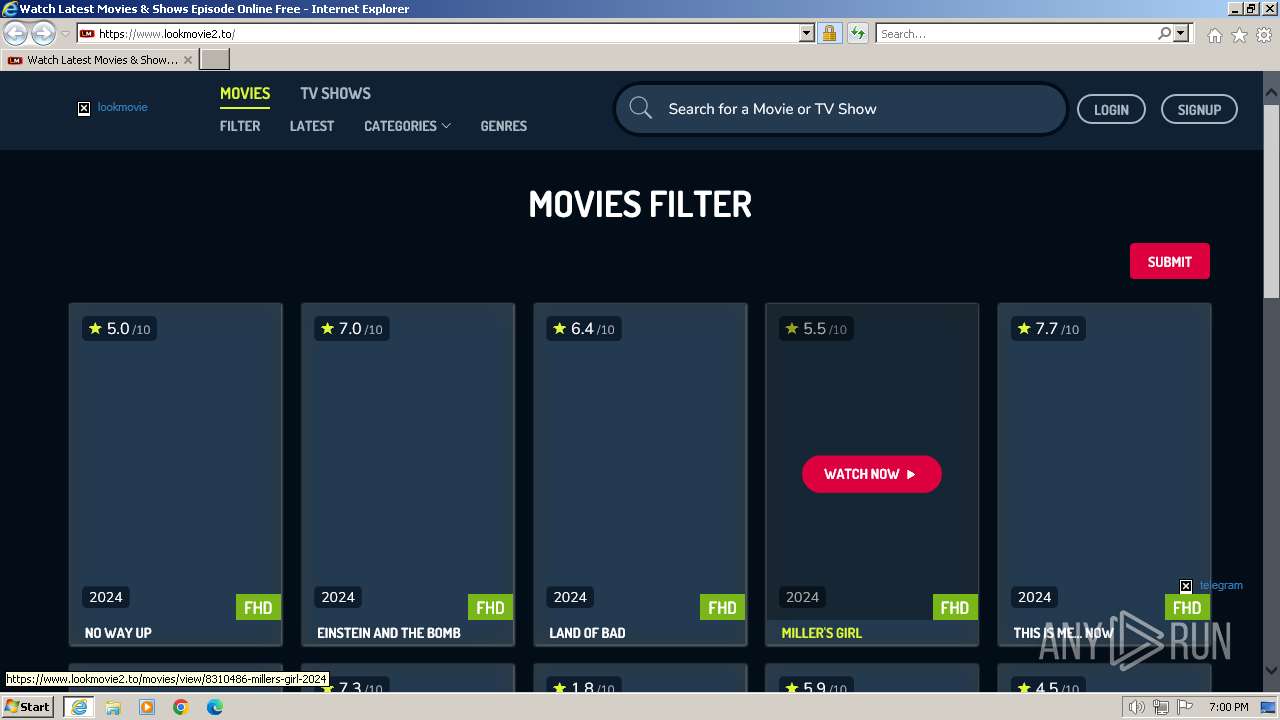Click the red Submit button
This screenshot has width=1280, height=720.
1170,262
